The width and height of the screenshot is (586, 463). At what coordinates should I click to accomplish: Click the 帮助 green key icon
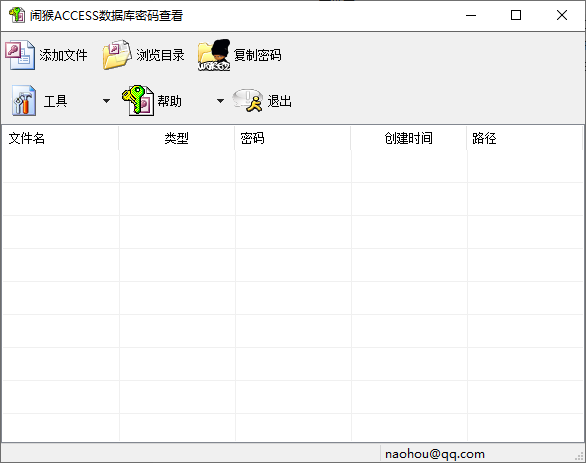tap(138, 100)
